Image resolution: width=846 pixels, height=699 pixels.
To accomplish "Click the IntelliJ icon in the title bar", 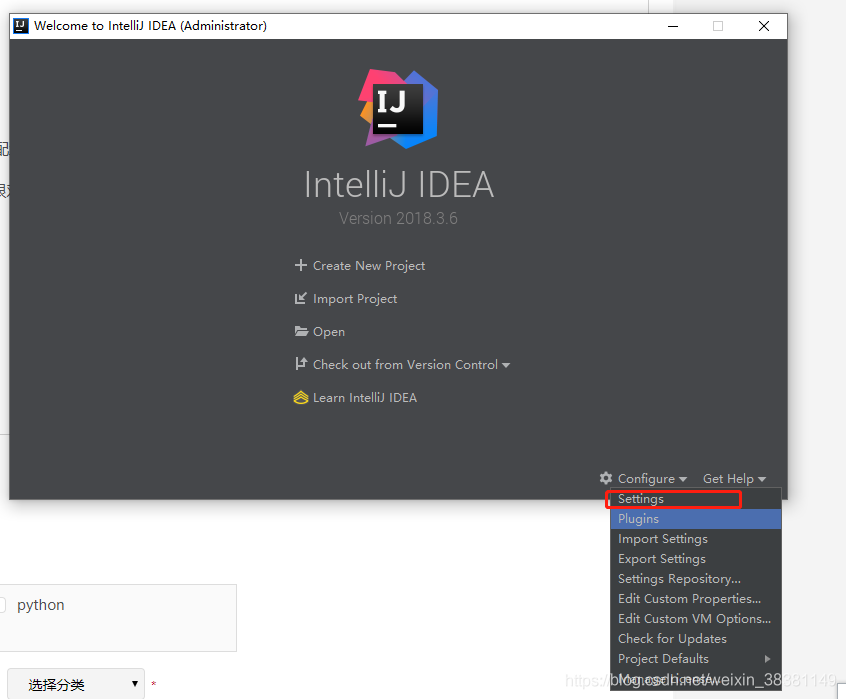I will coord(21,25).
